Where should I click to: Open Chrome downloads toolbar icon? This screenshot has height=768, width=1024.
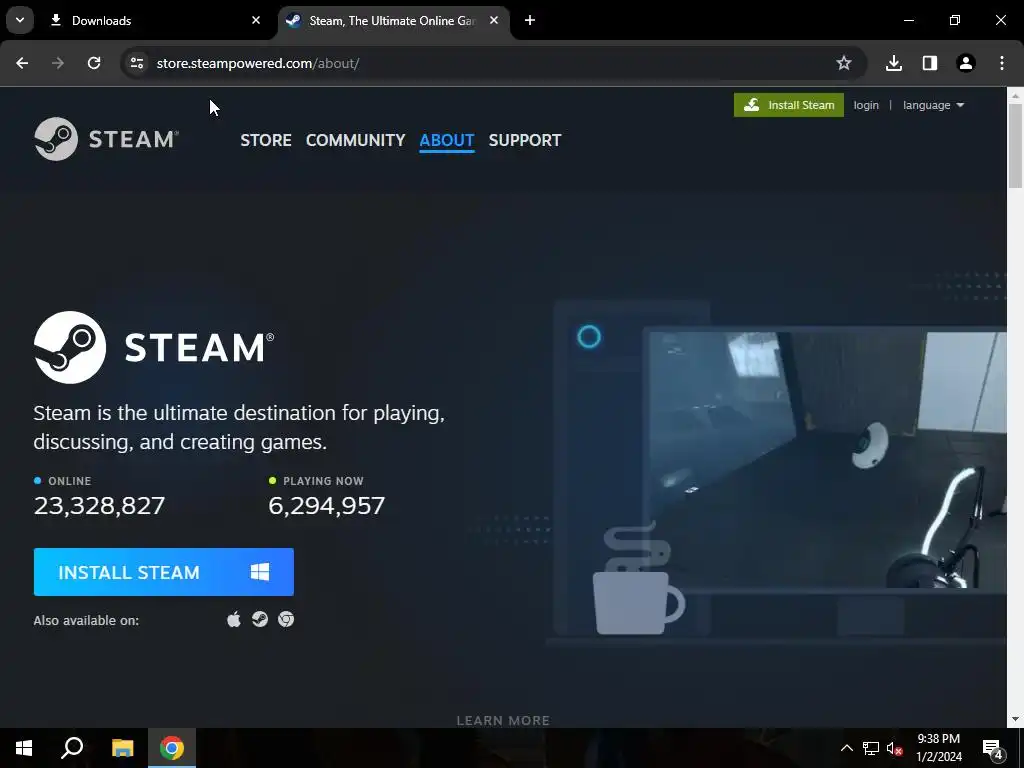pos(894,63)
